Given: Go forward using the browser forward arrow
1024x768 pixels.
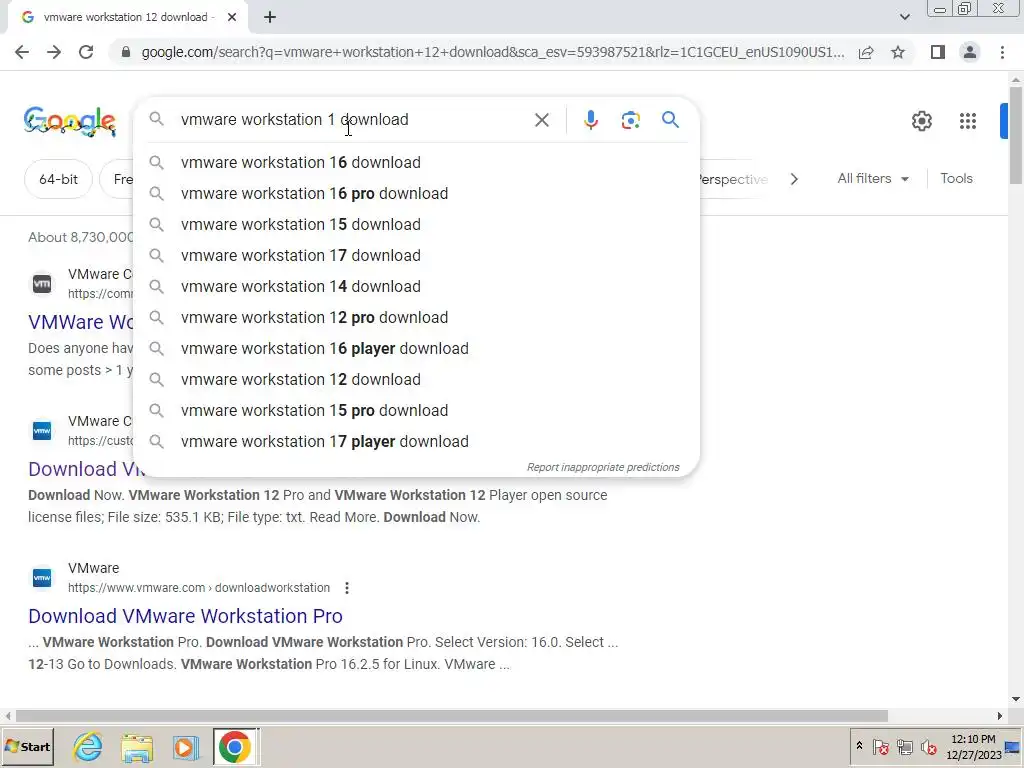Looking at the screenshot, I should pos(54,52).
